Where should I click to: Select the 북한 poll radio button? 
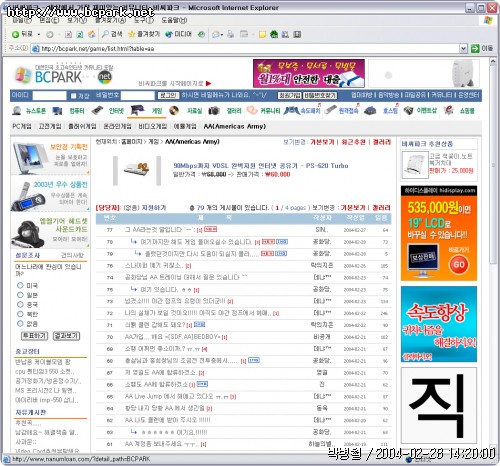pyautogui.click(x=20, y=314)
